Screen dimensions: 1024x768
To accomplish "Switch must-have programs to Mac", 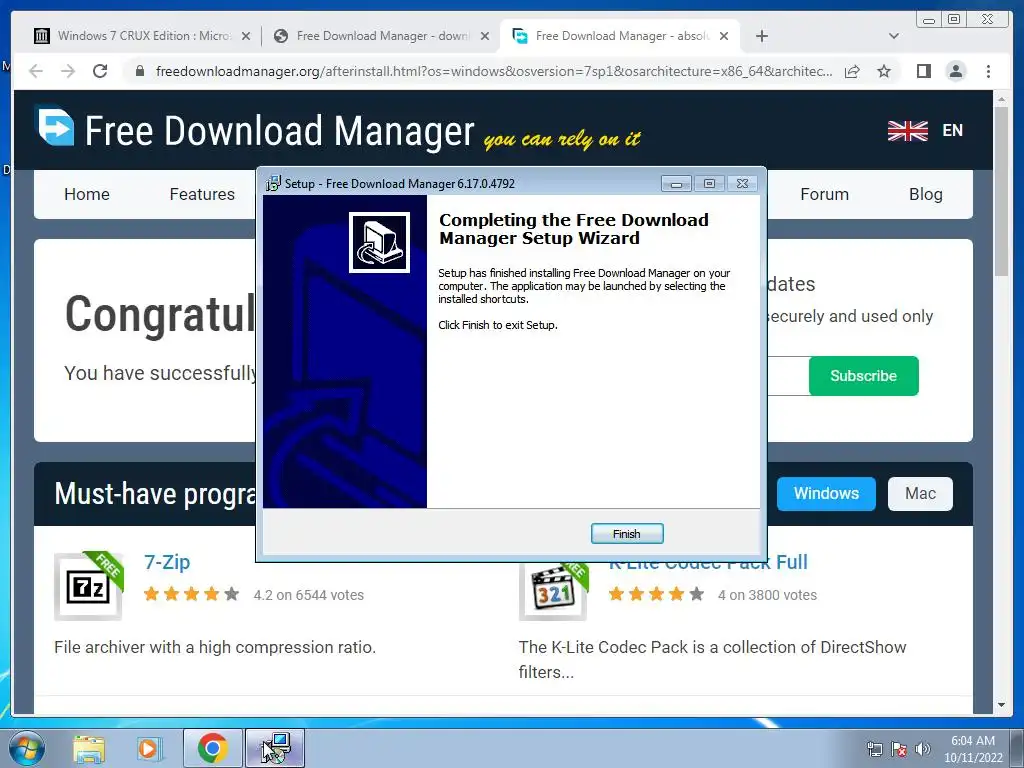I will 920,493.
